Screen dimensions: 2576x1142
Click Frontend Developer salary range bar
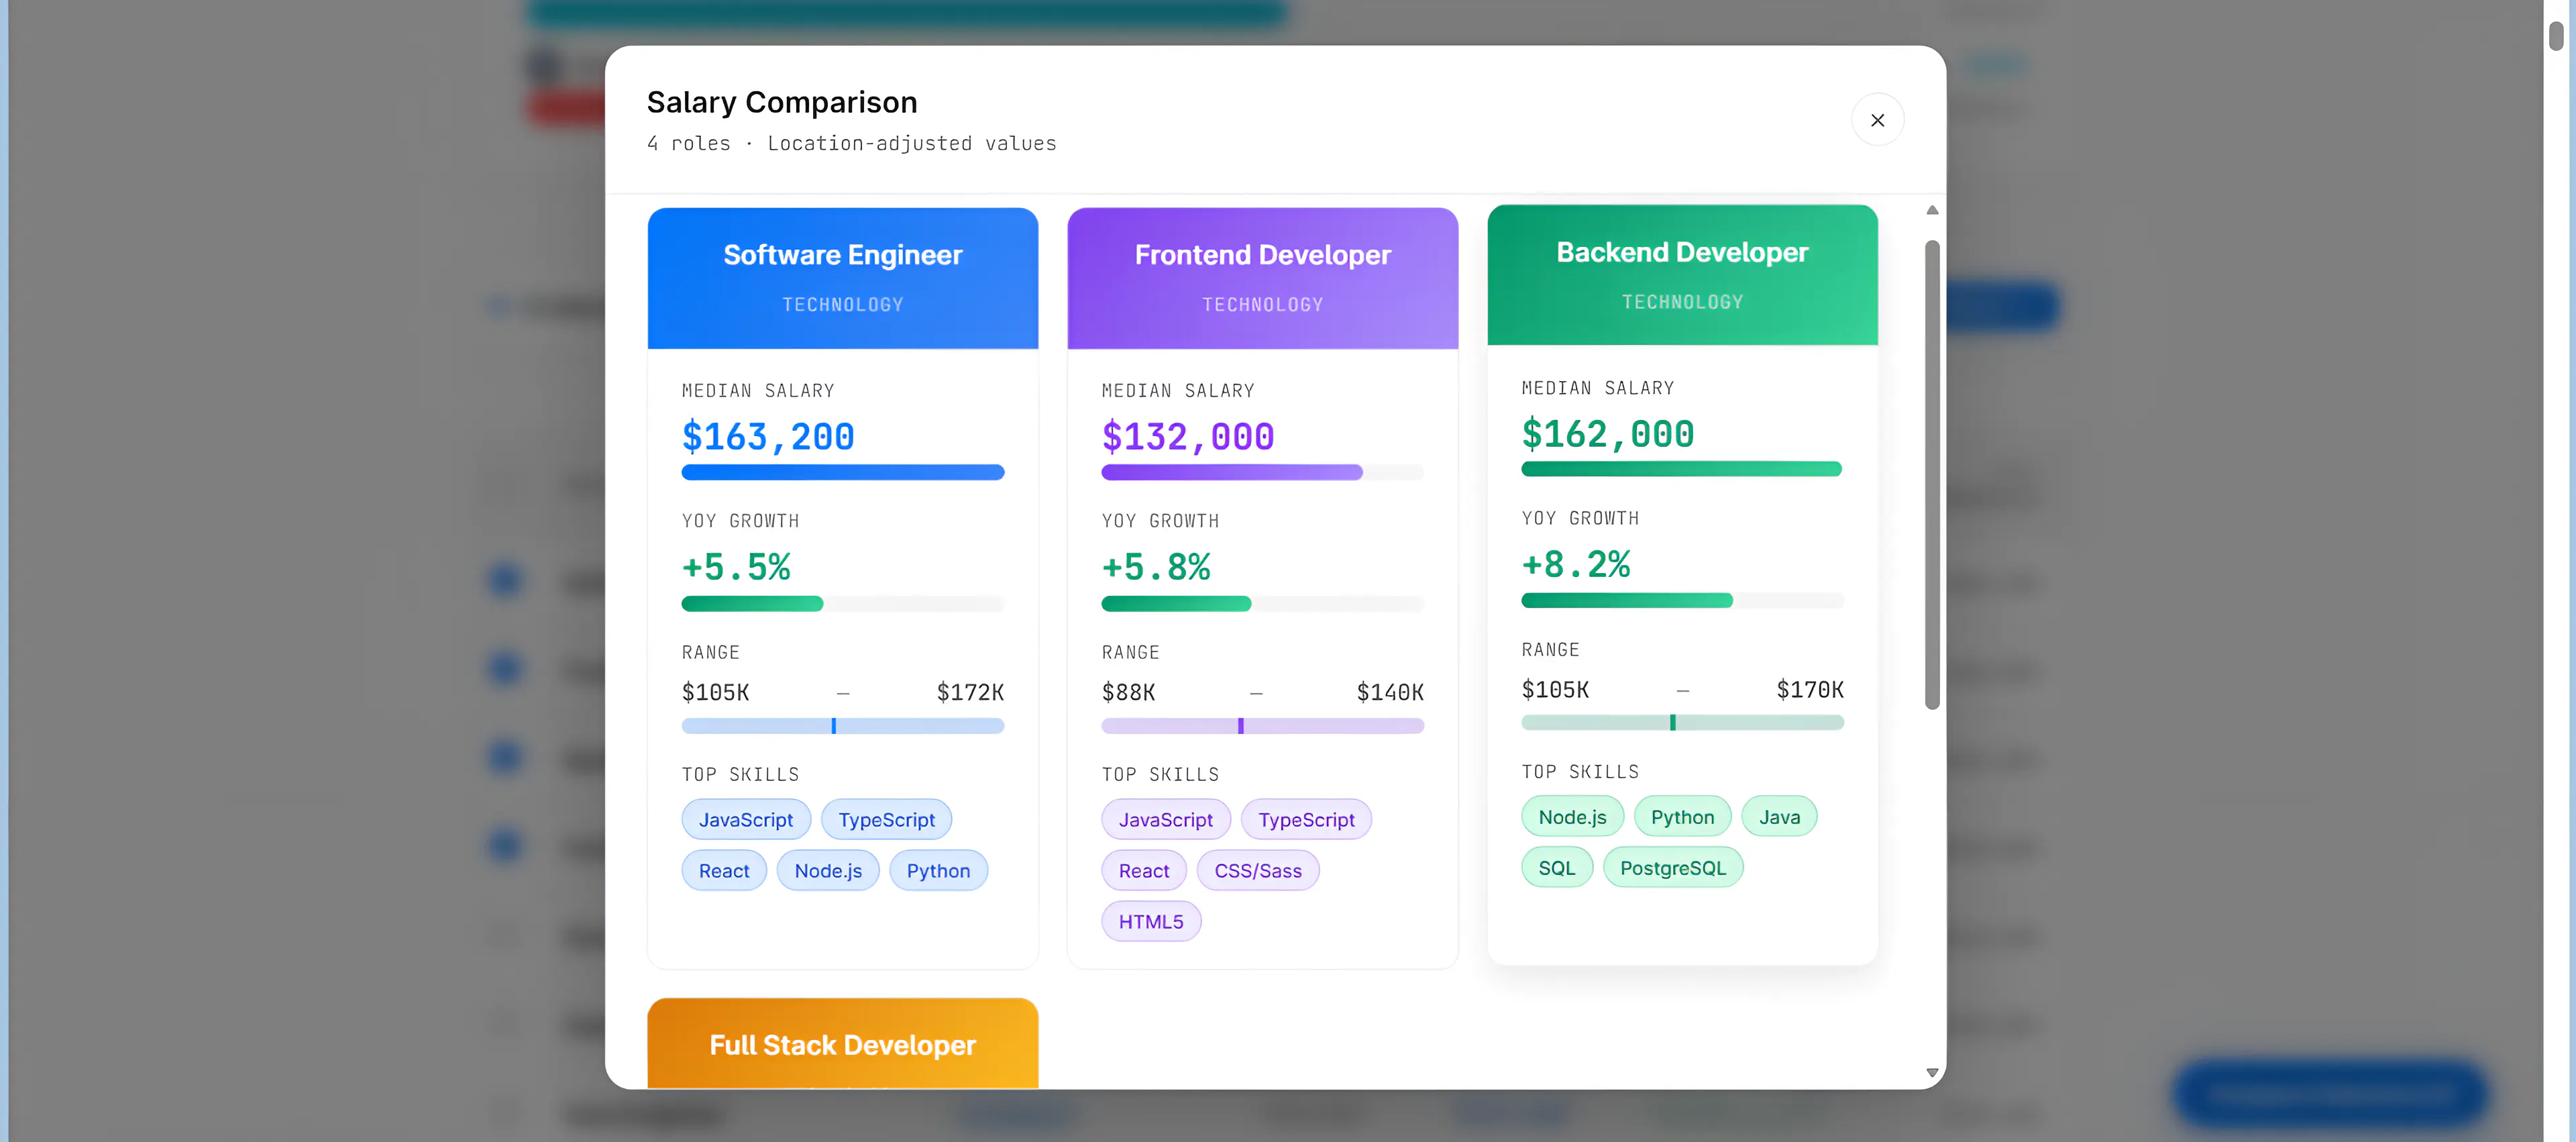tap(1262, 726)
